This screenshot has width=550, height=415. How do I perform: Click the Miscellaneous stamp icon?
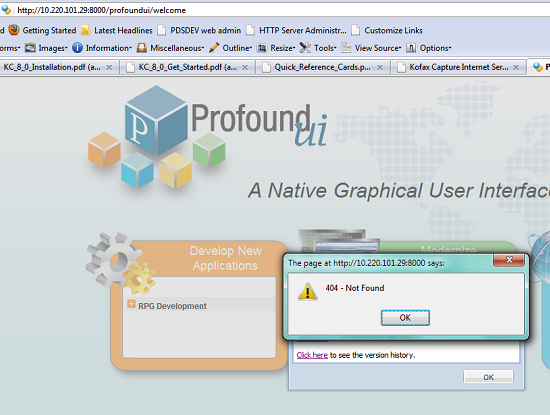tap(142, 48)
